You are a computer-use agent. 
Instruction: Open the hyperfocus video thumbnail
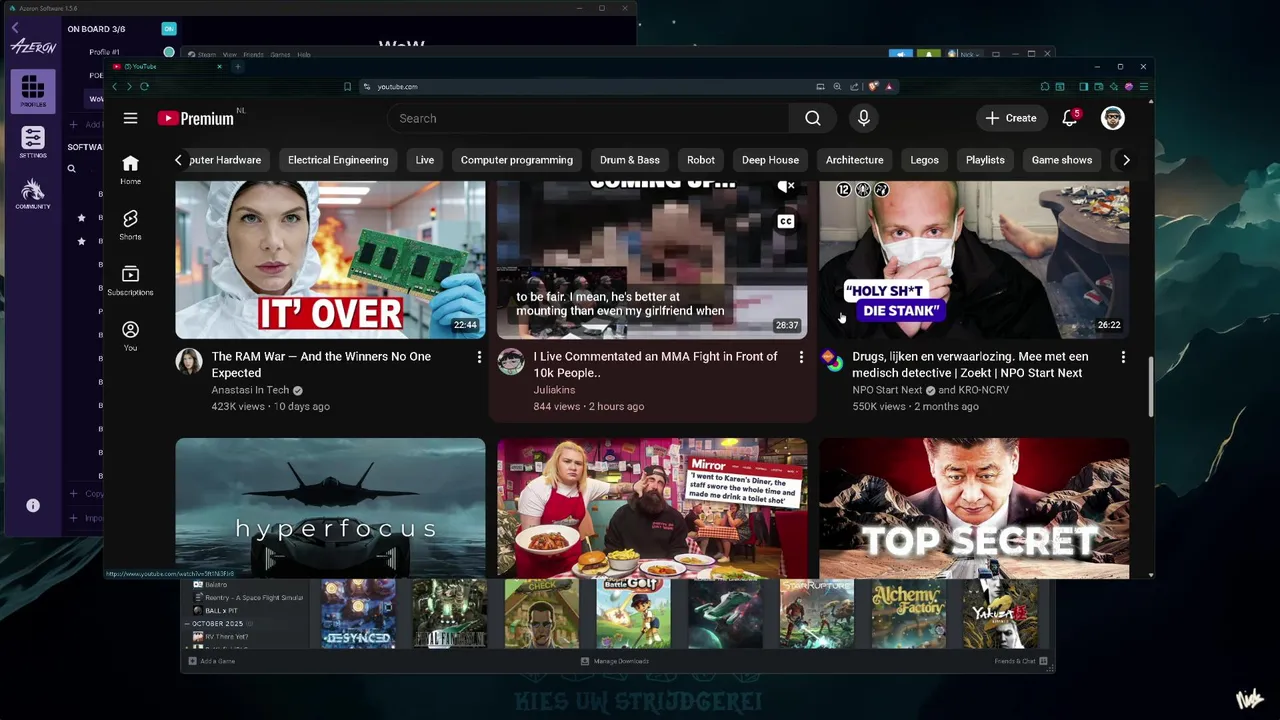(330, 508)
